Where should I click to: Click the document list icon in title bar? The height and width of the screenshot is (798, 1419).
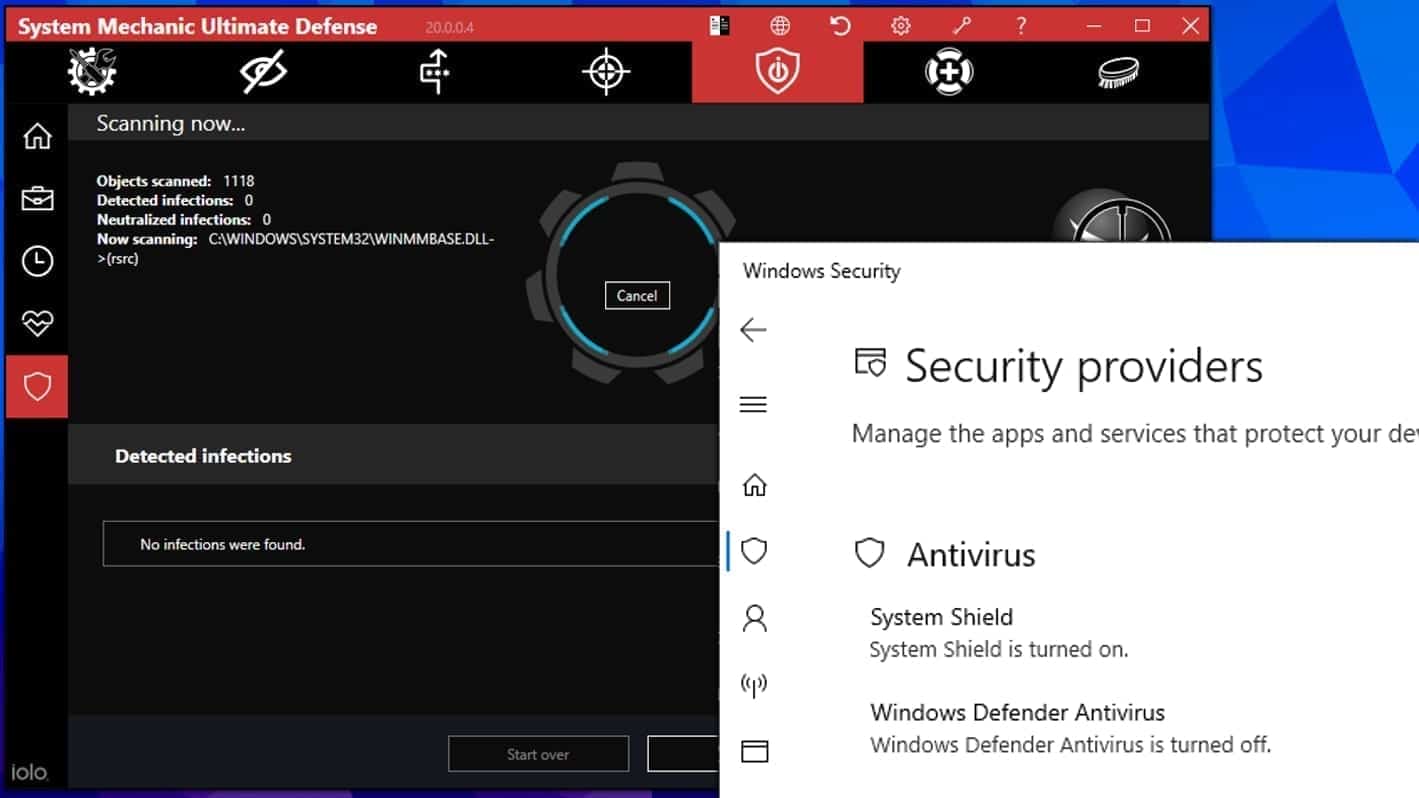coord(719,26)
